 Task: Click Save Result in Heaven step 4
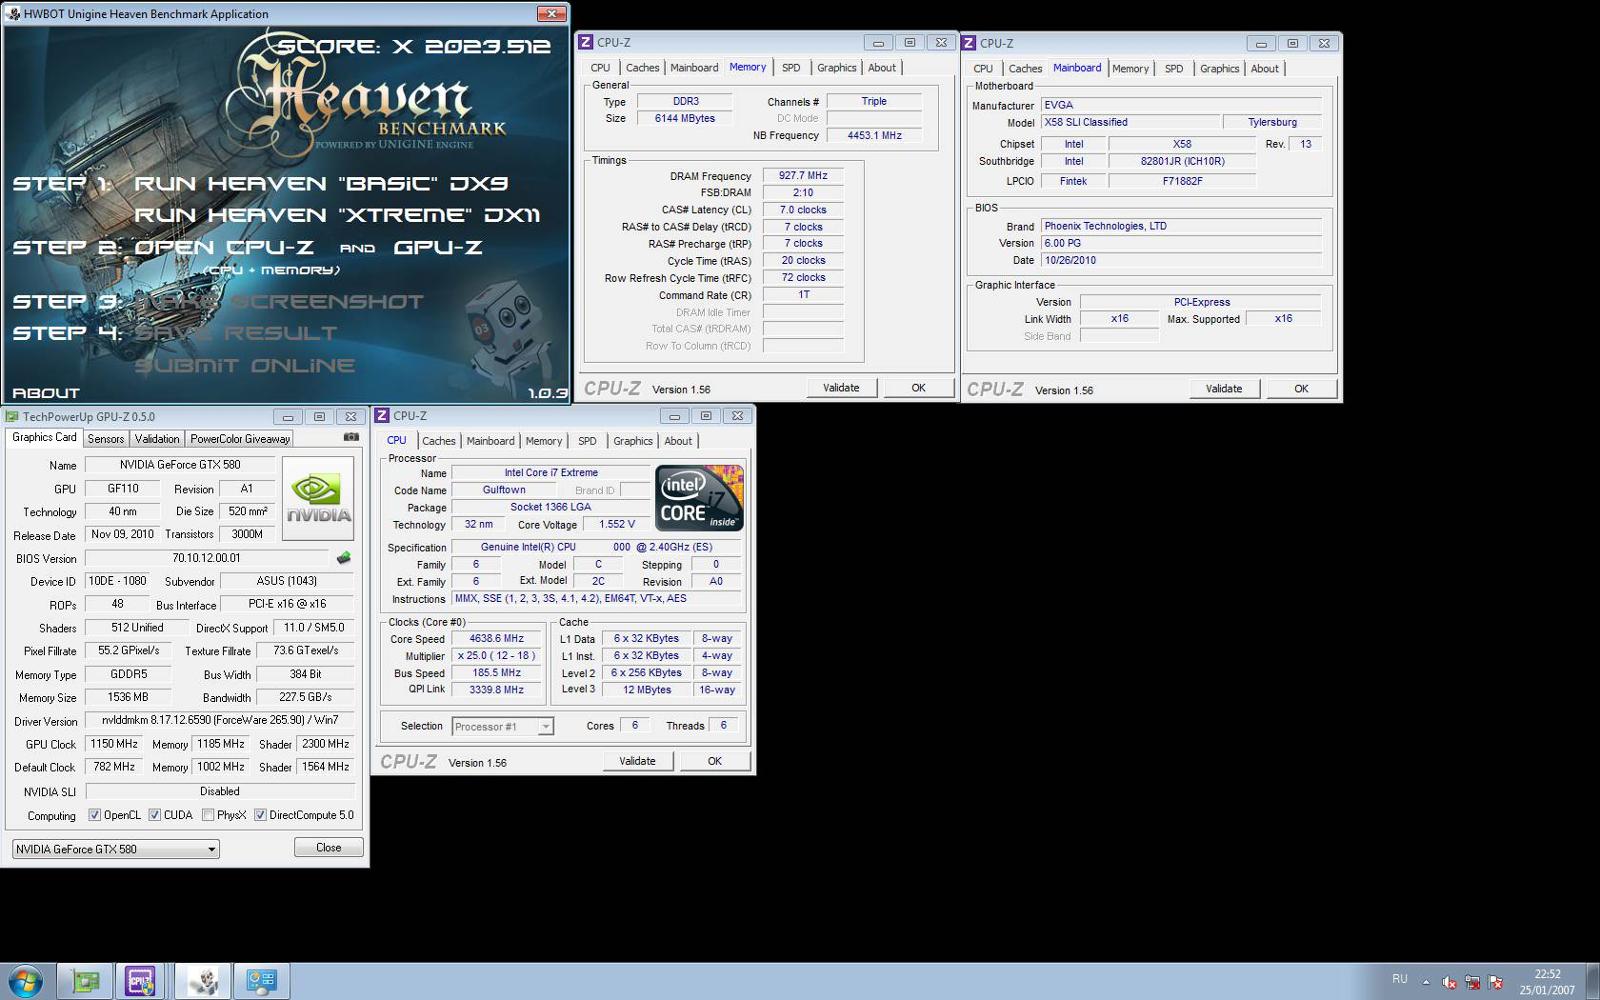(236, 333)
